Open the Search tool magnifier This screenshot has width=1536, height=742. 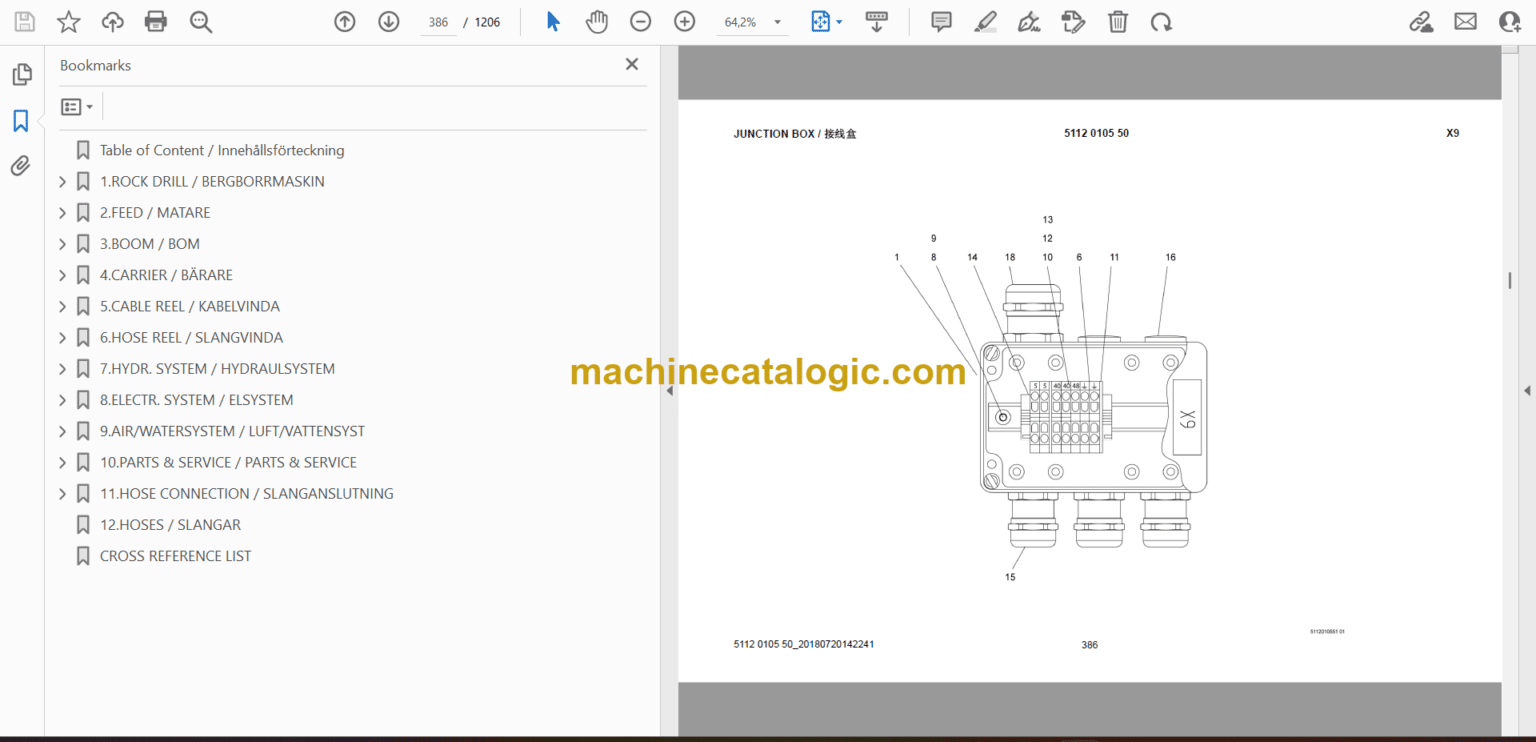tap(201, 21)
